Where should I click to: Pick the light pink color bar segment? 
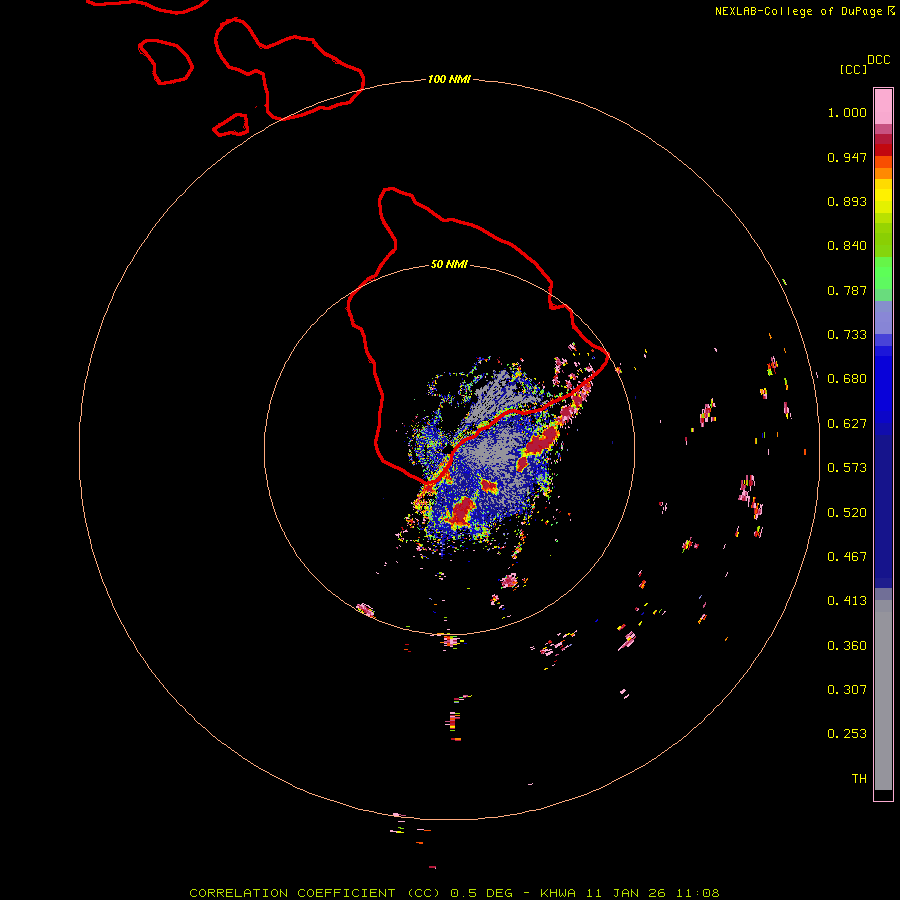pos(883,107)
